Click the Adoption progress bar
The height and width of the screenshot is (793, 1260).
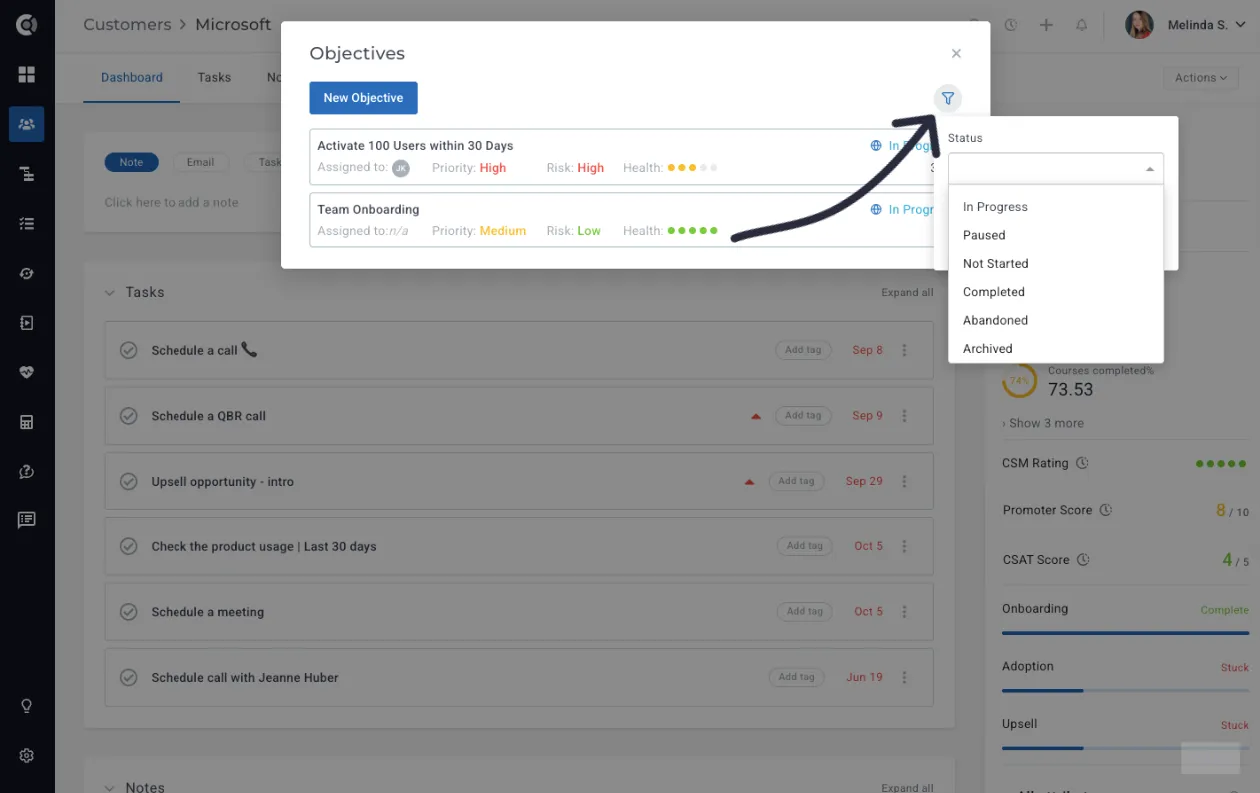coord(1125,691)
